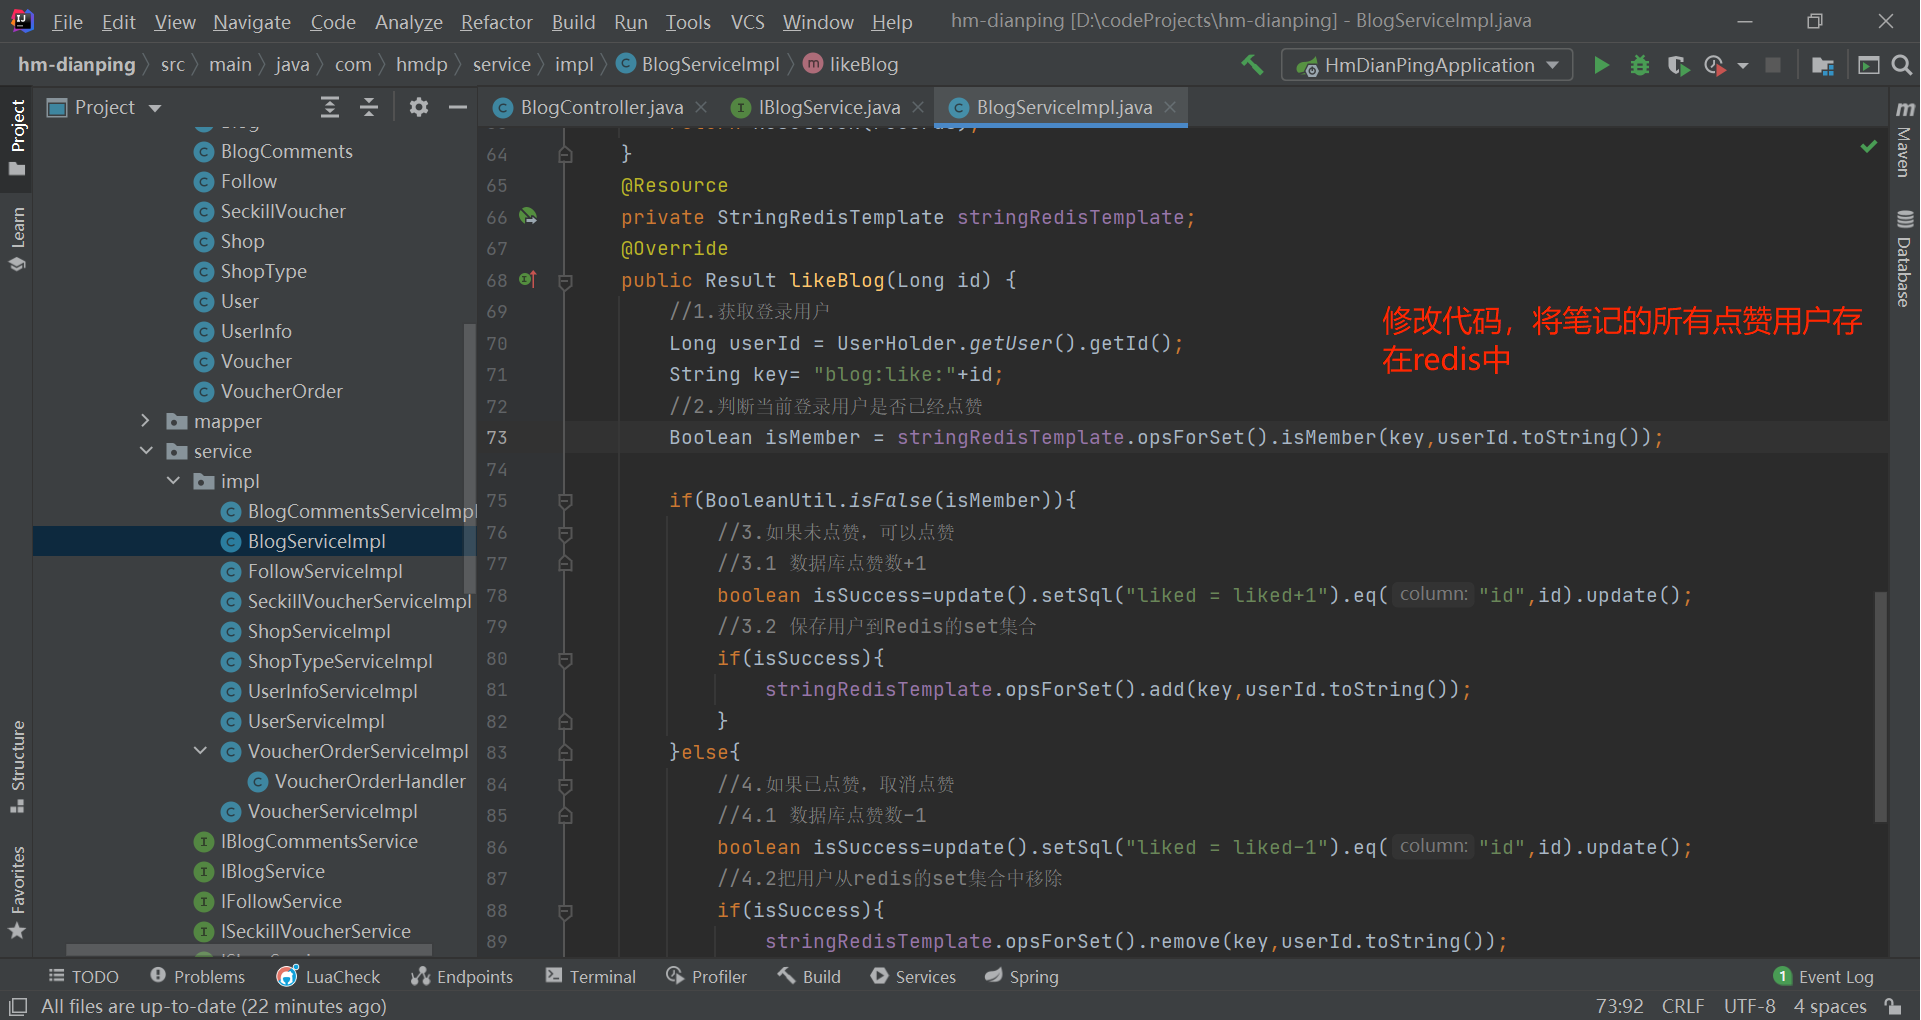Expand the mapper folder

146,421
